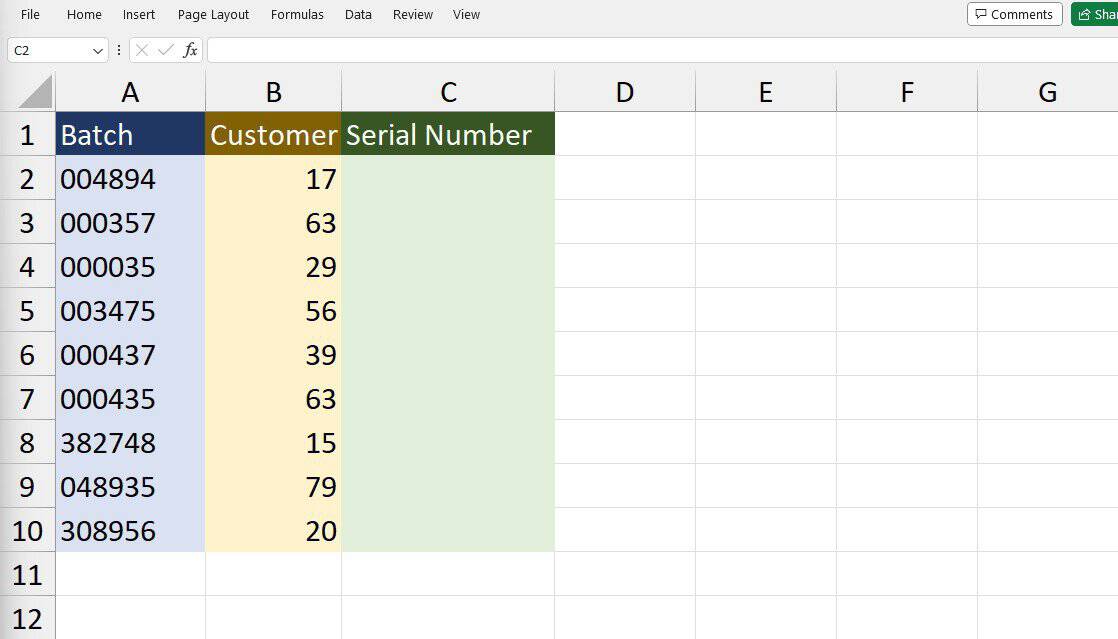
Task: Select the Serial Number header cell
Action: coord(447,134)
